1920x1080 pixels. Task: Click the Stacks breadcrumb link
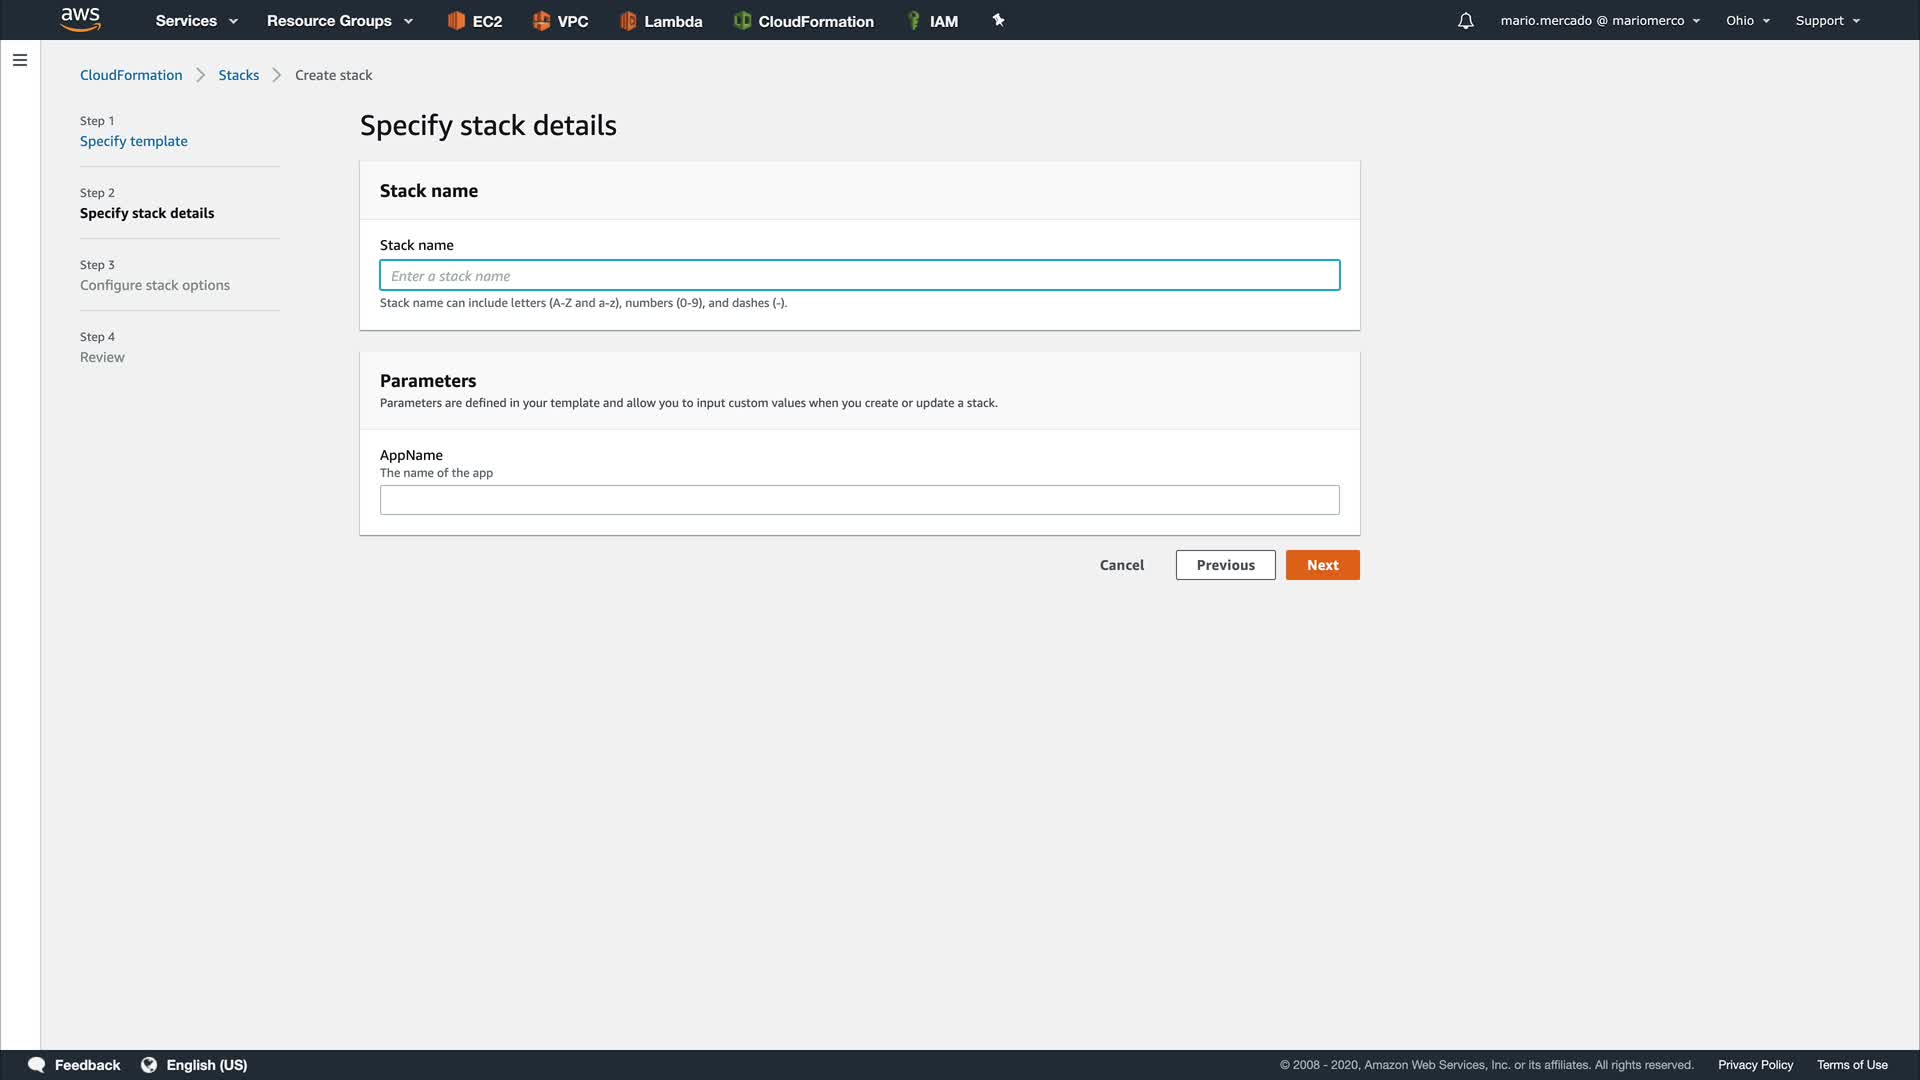(x=238, y=75)
